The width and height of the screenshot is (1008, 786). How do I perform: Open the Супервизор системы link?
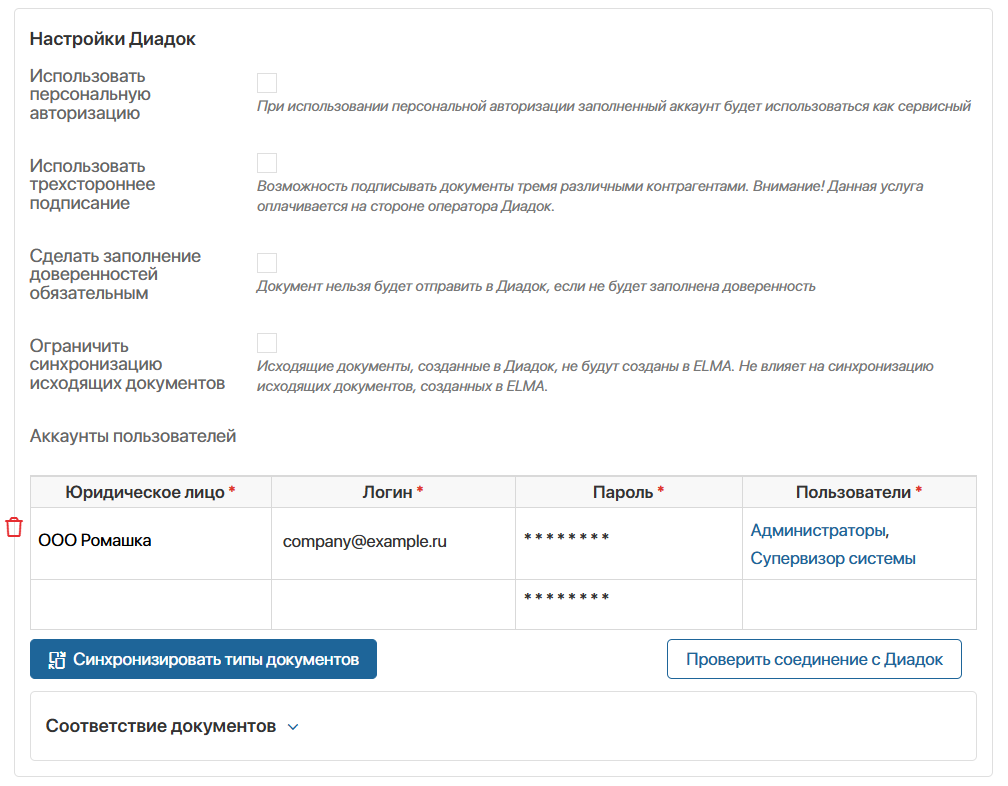pyautogui.click(x=832, y=559)
